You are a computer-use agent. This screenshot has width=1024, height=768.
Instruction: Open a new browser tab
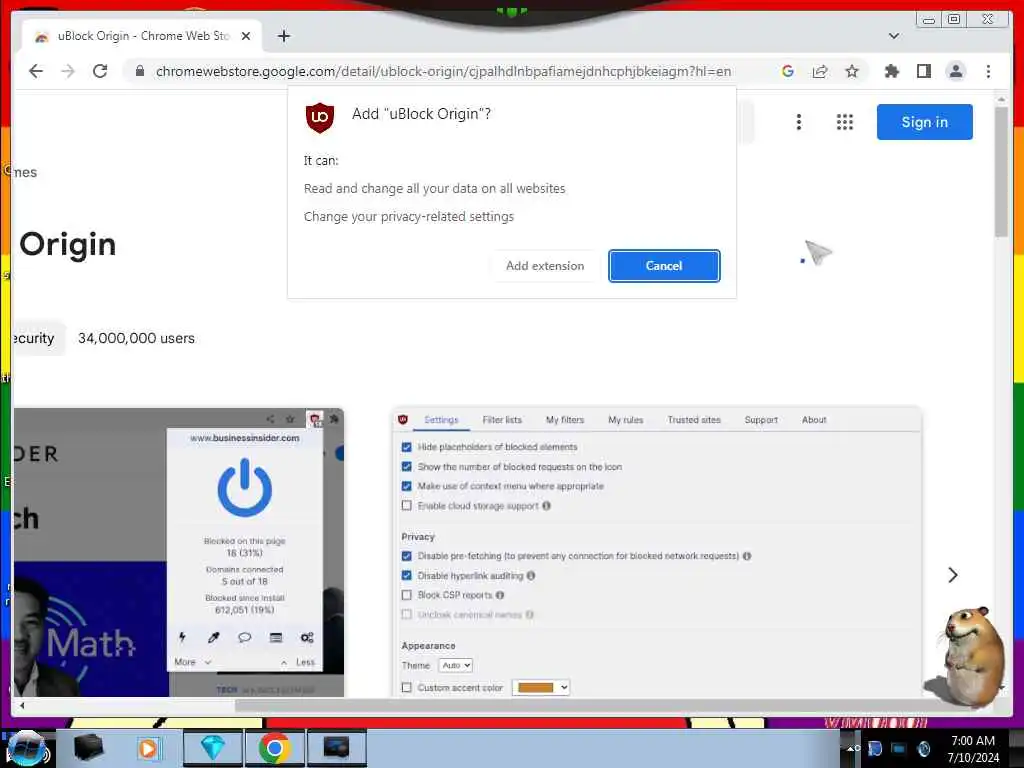(283, 36)
